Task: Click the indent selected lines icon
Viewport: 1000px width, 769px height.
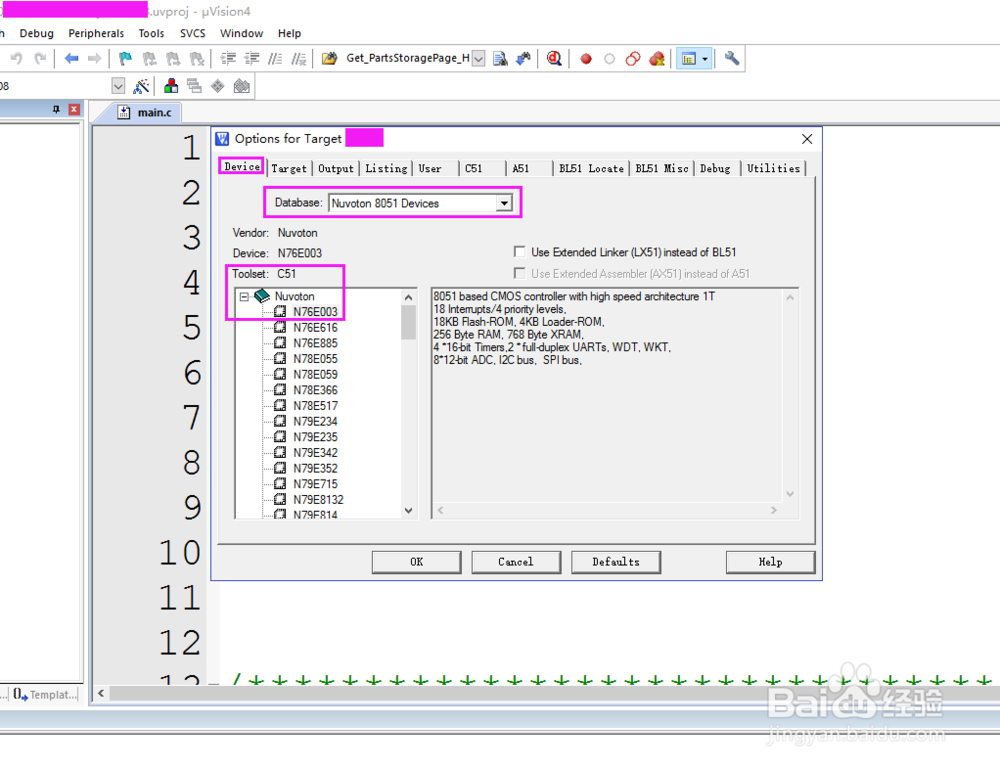Action: point(228,59)
